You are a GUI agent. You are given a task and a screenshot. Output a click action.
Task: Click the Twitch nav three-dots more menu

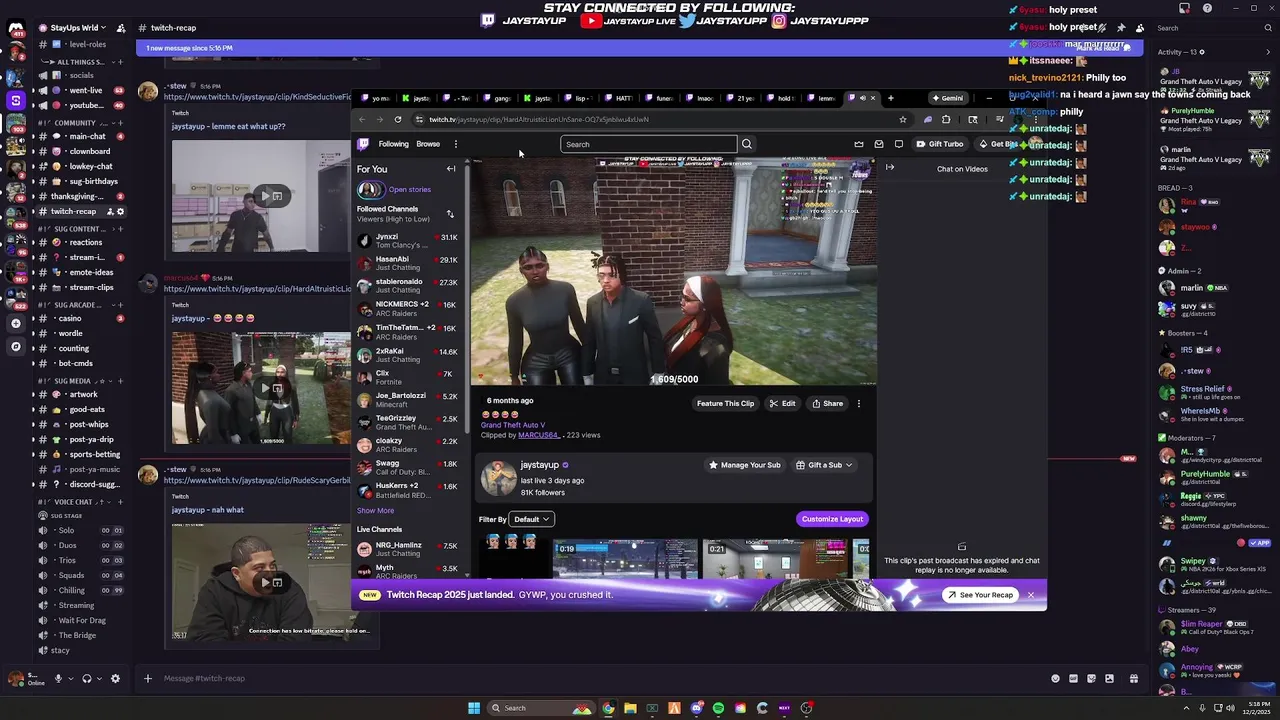tap(455, 144)
